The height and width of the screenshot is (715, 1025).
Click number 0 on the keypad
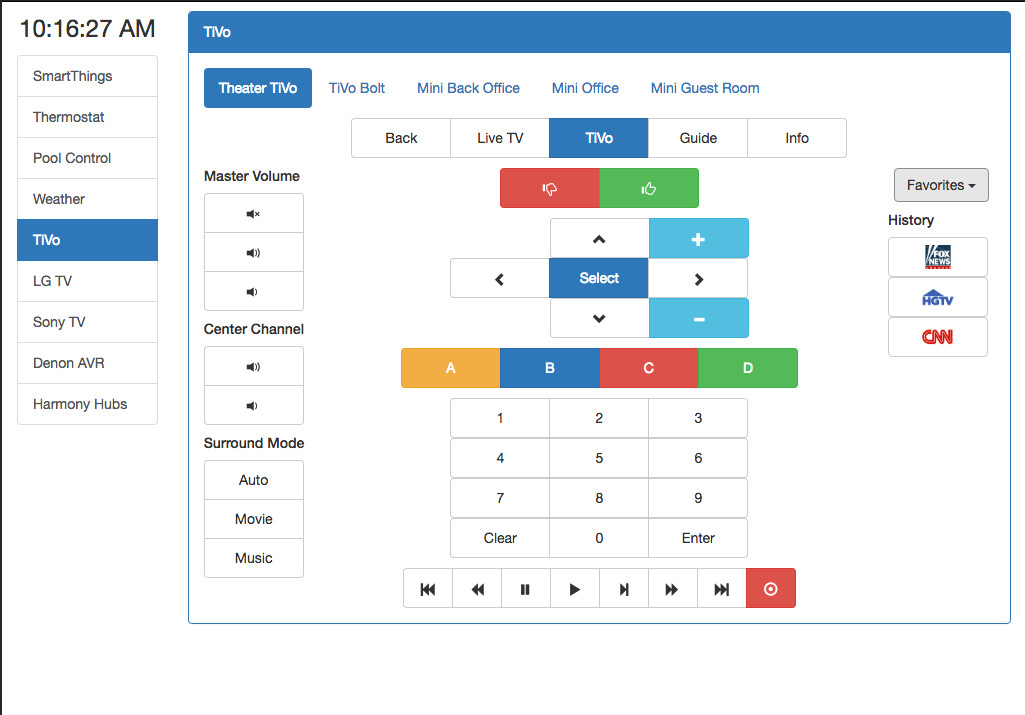pos(599,538)
